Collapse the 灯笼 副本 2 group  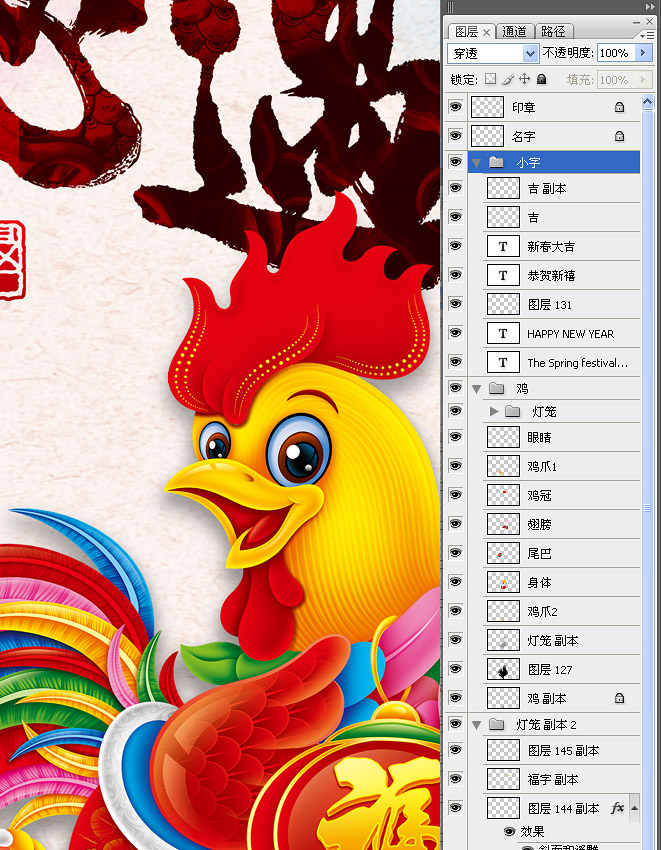(x=477, y=725)
